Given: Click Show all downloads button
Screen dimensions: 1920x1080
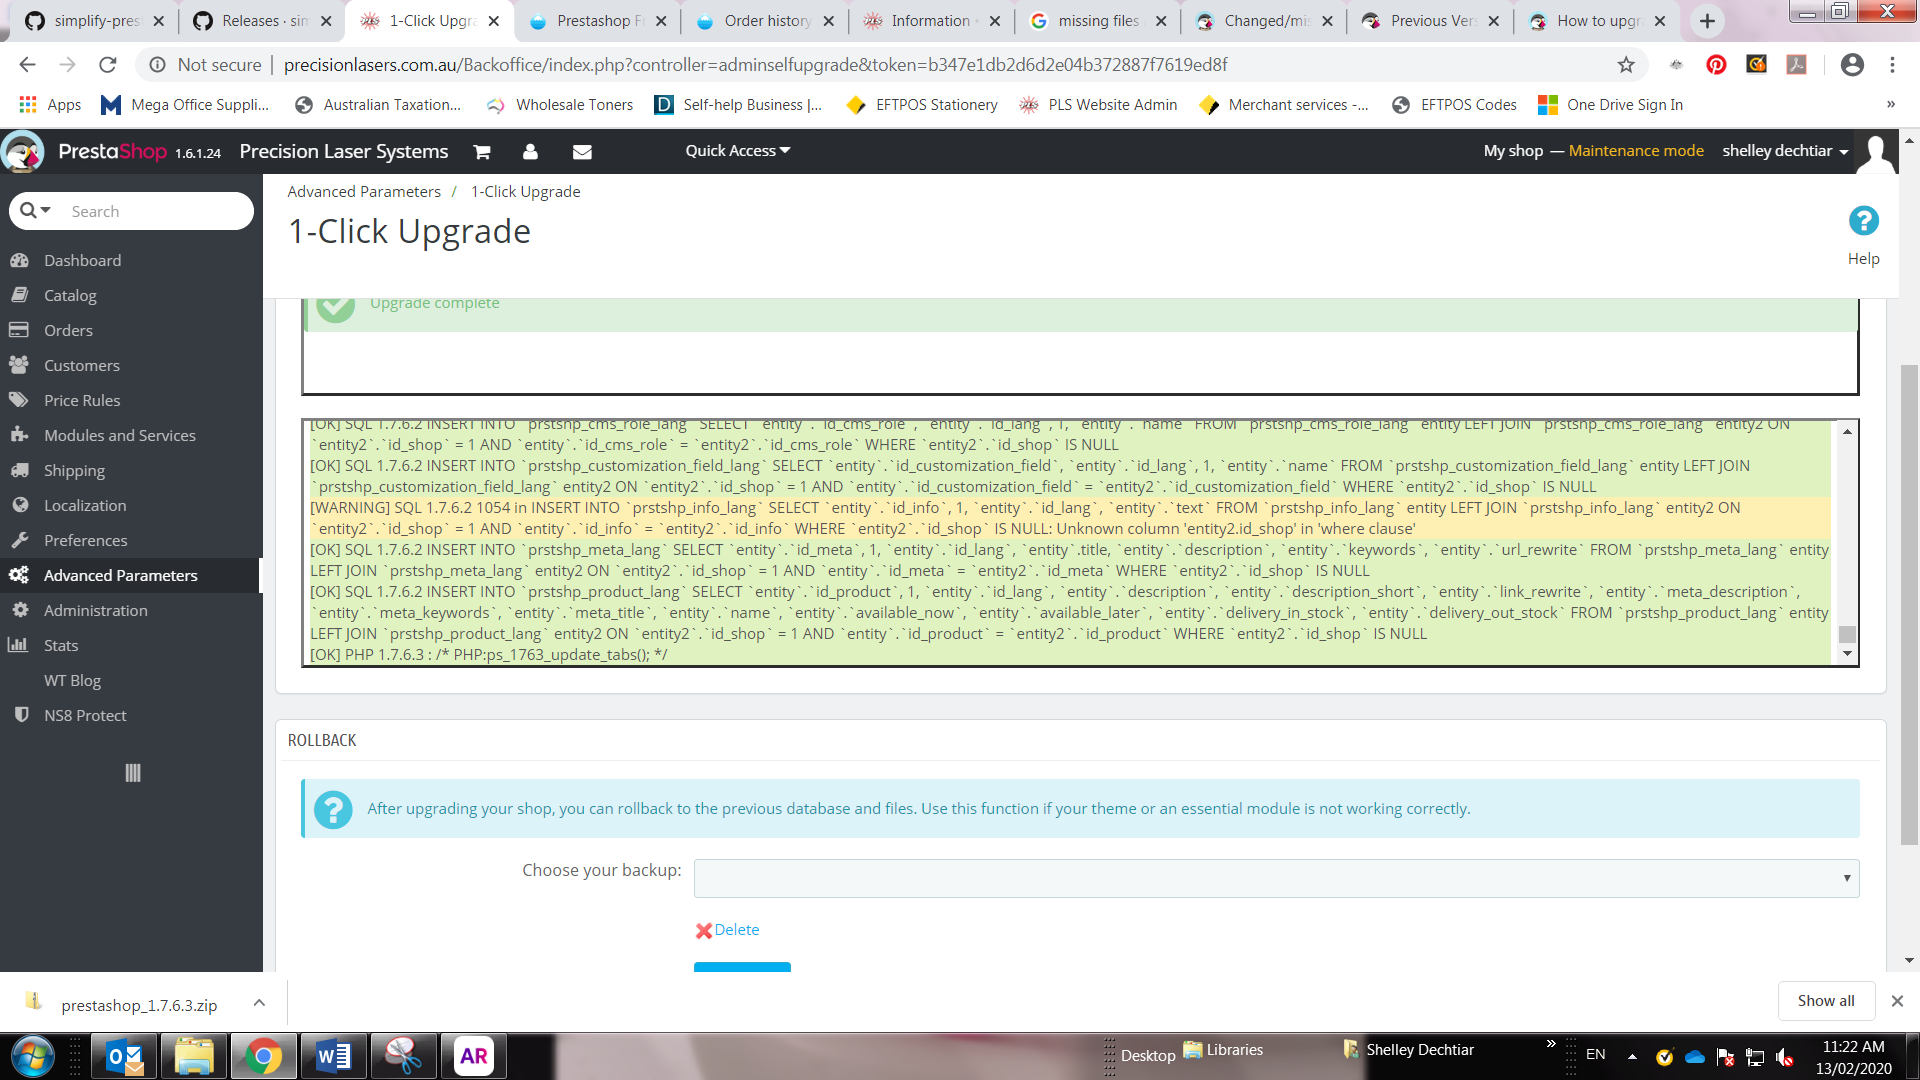Looking at the screenshot, I should point(1825,1001).
